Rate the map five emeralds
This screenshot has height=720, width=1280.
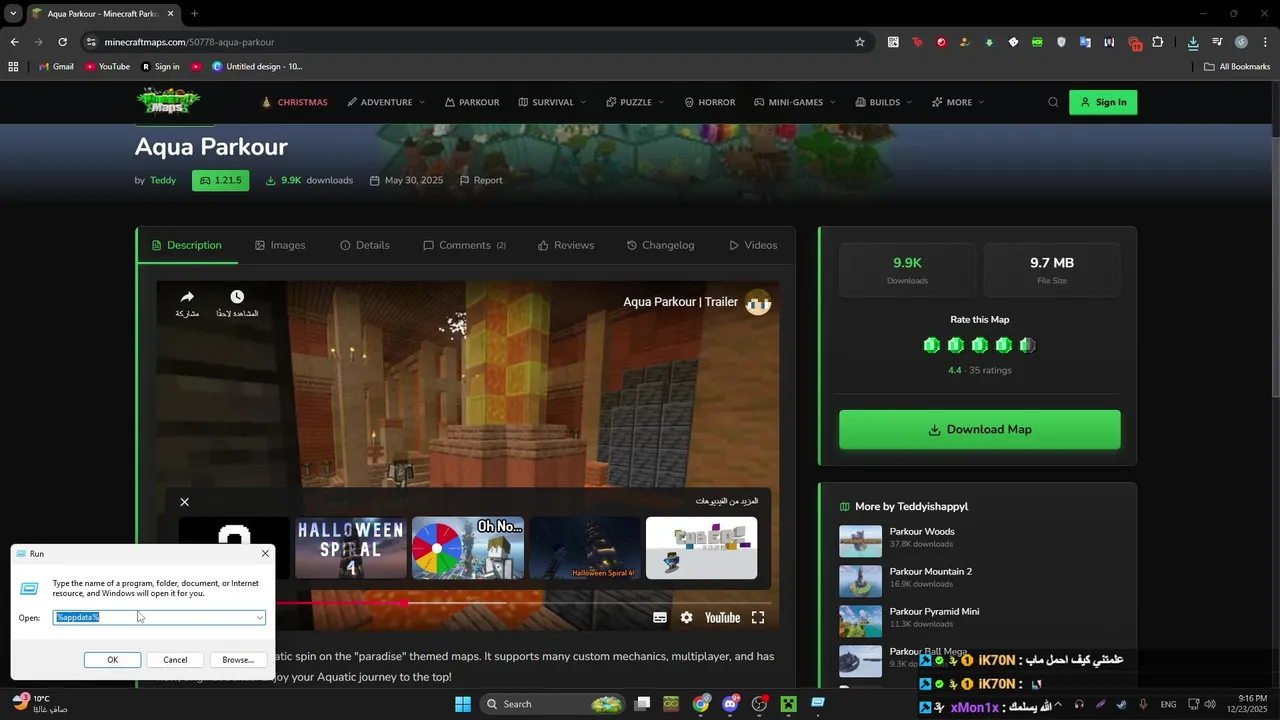1028,345
